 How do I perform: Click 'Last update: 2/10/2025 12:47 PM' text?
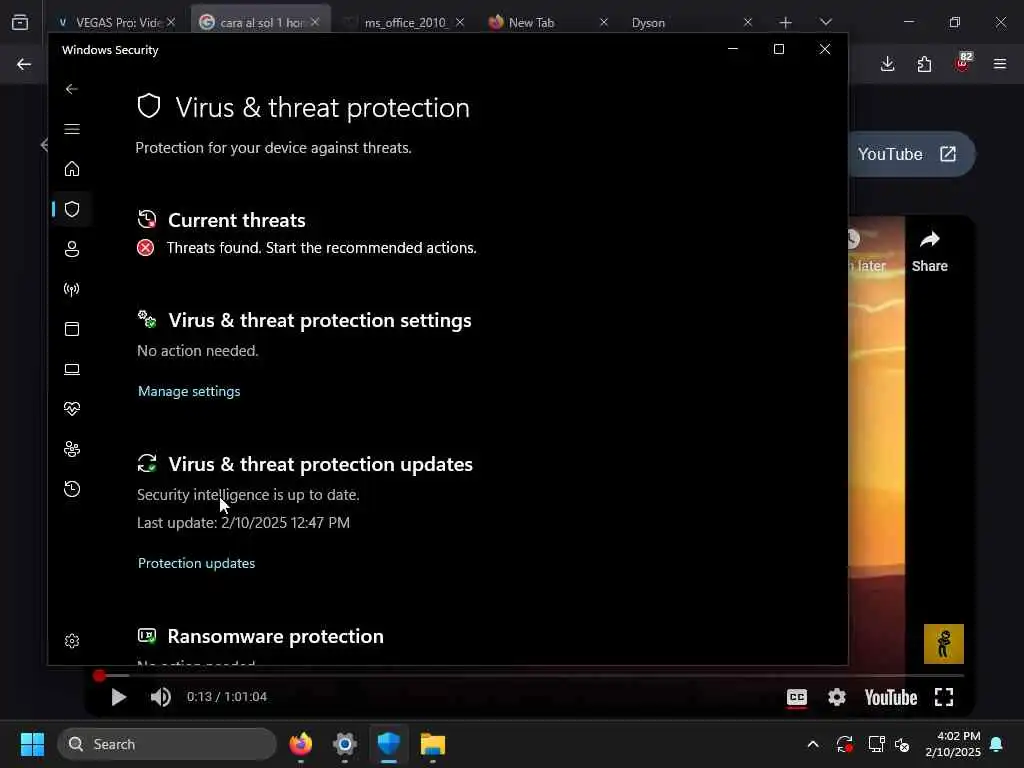point(244,523)
